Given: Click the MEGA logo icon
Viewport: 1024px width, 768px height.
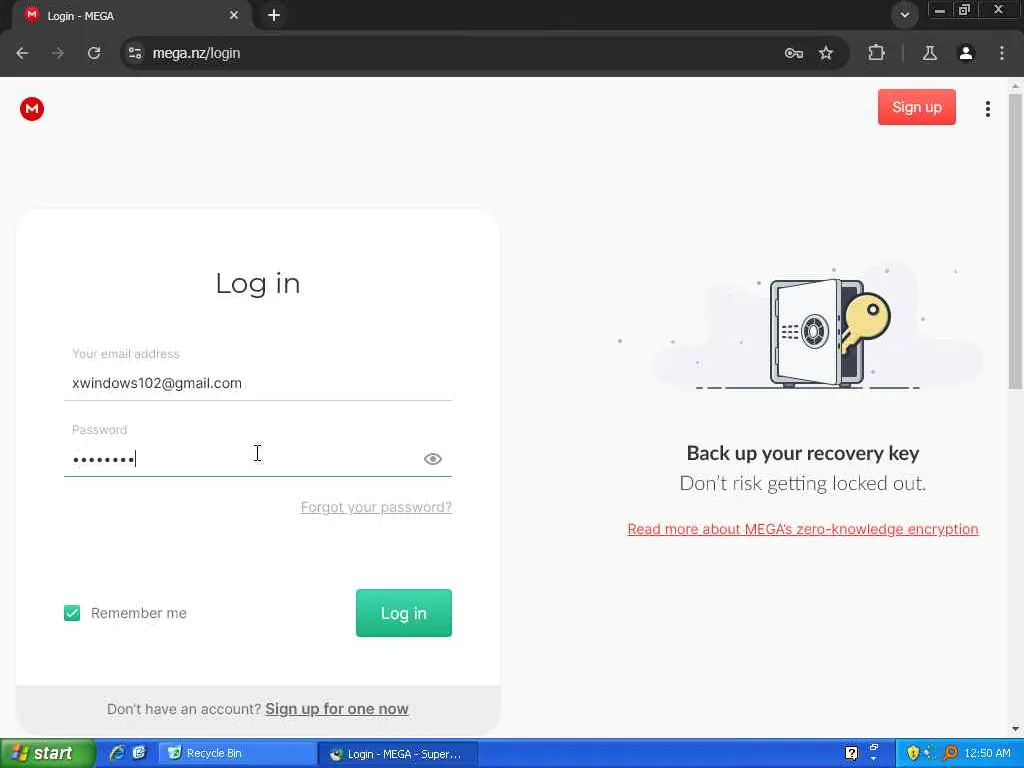Looking at the screenshot, I should click(x=31, y=108).
